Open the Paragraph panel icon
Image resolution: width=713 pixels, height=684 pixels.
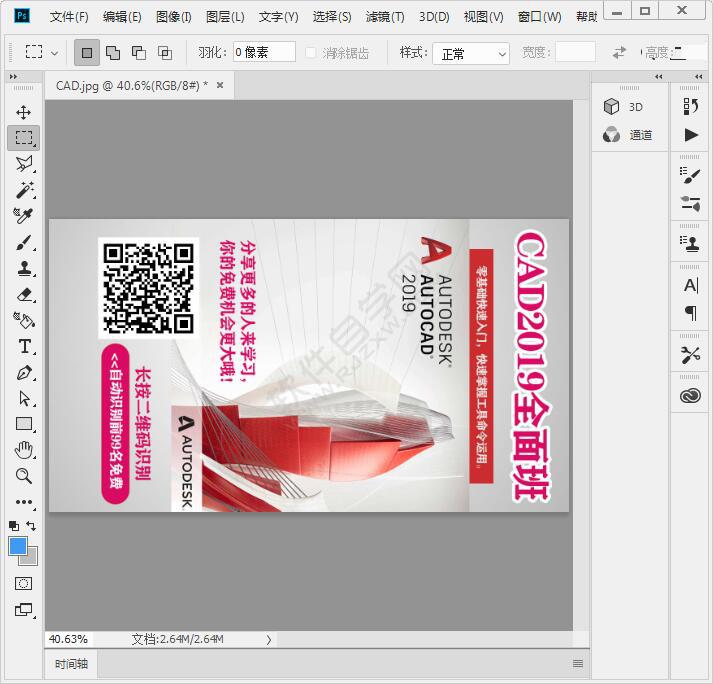(691, 313)
